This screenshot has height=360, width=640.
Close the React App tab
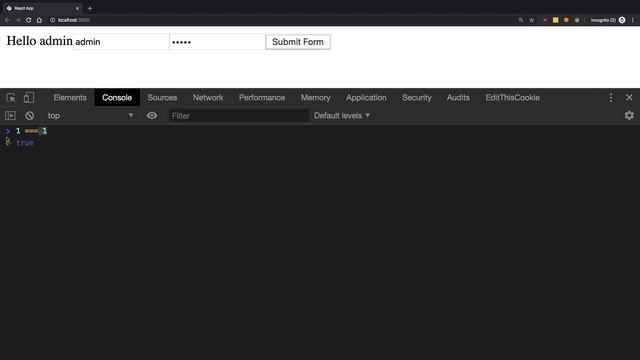point(77,8)
